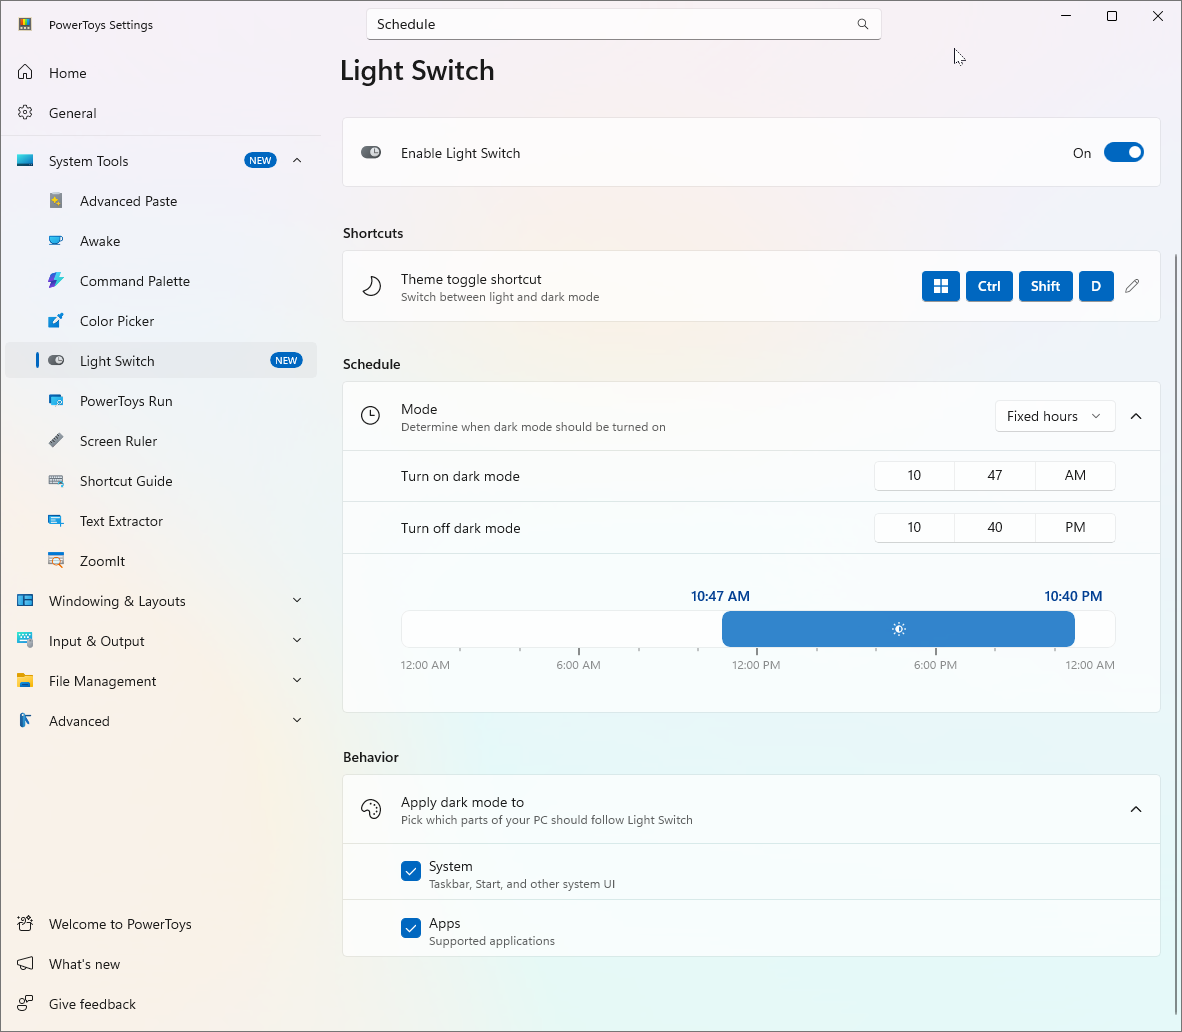Open Give feedback link
This screenshot has height=1032, width=1182.
161,1003
